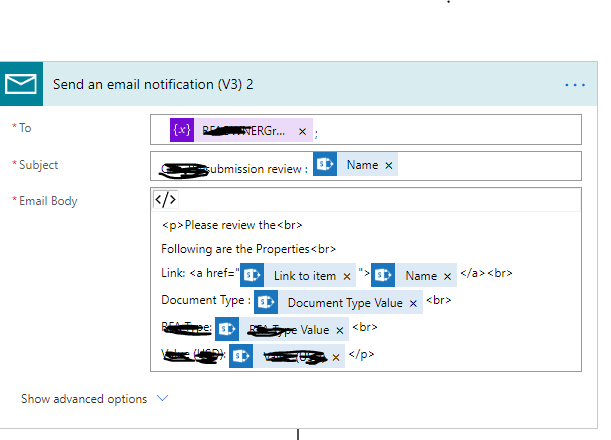Click the SharePoint icon in Subject field
Viewport: 611px width, 440px height.
pos(324,165)
